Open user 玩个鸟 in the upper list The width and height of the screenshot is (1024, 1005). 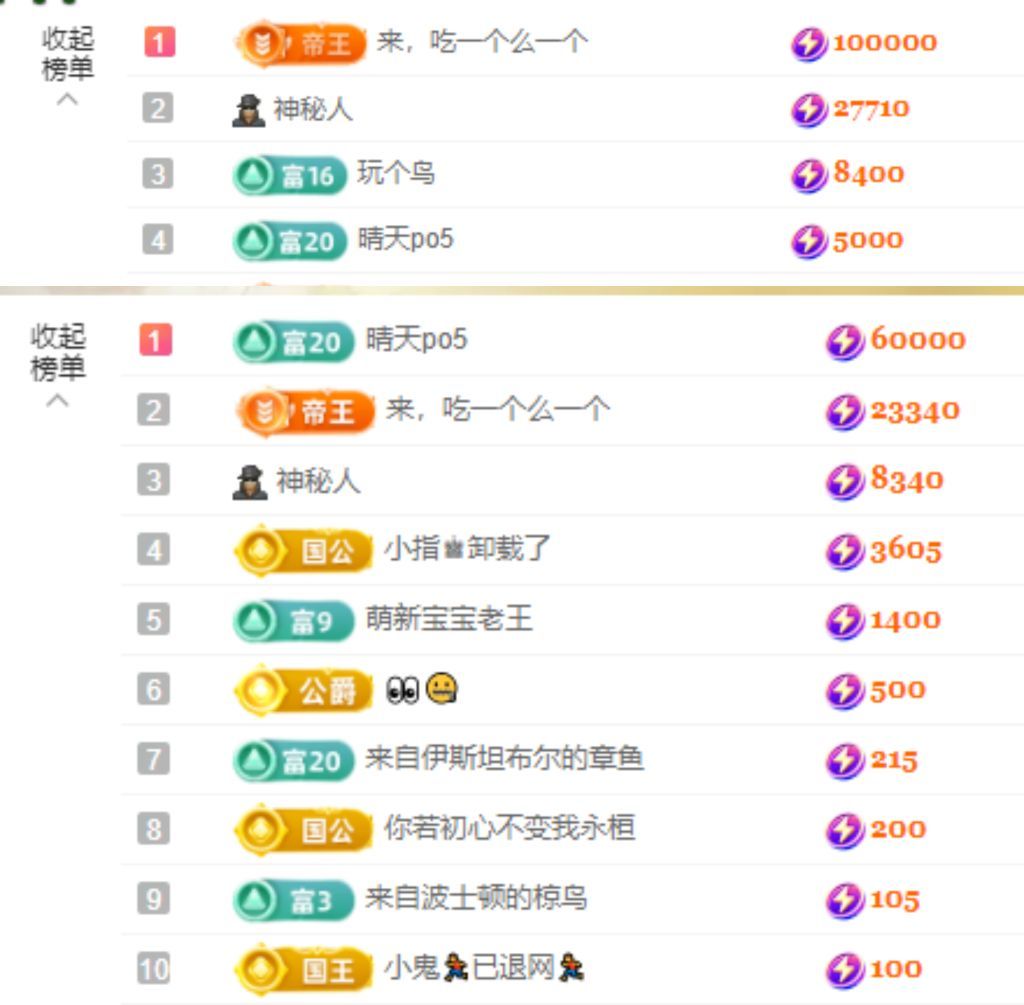click(396, 174)
